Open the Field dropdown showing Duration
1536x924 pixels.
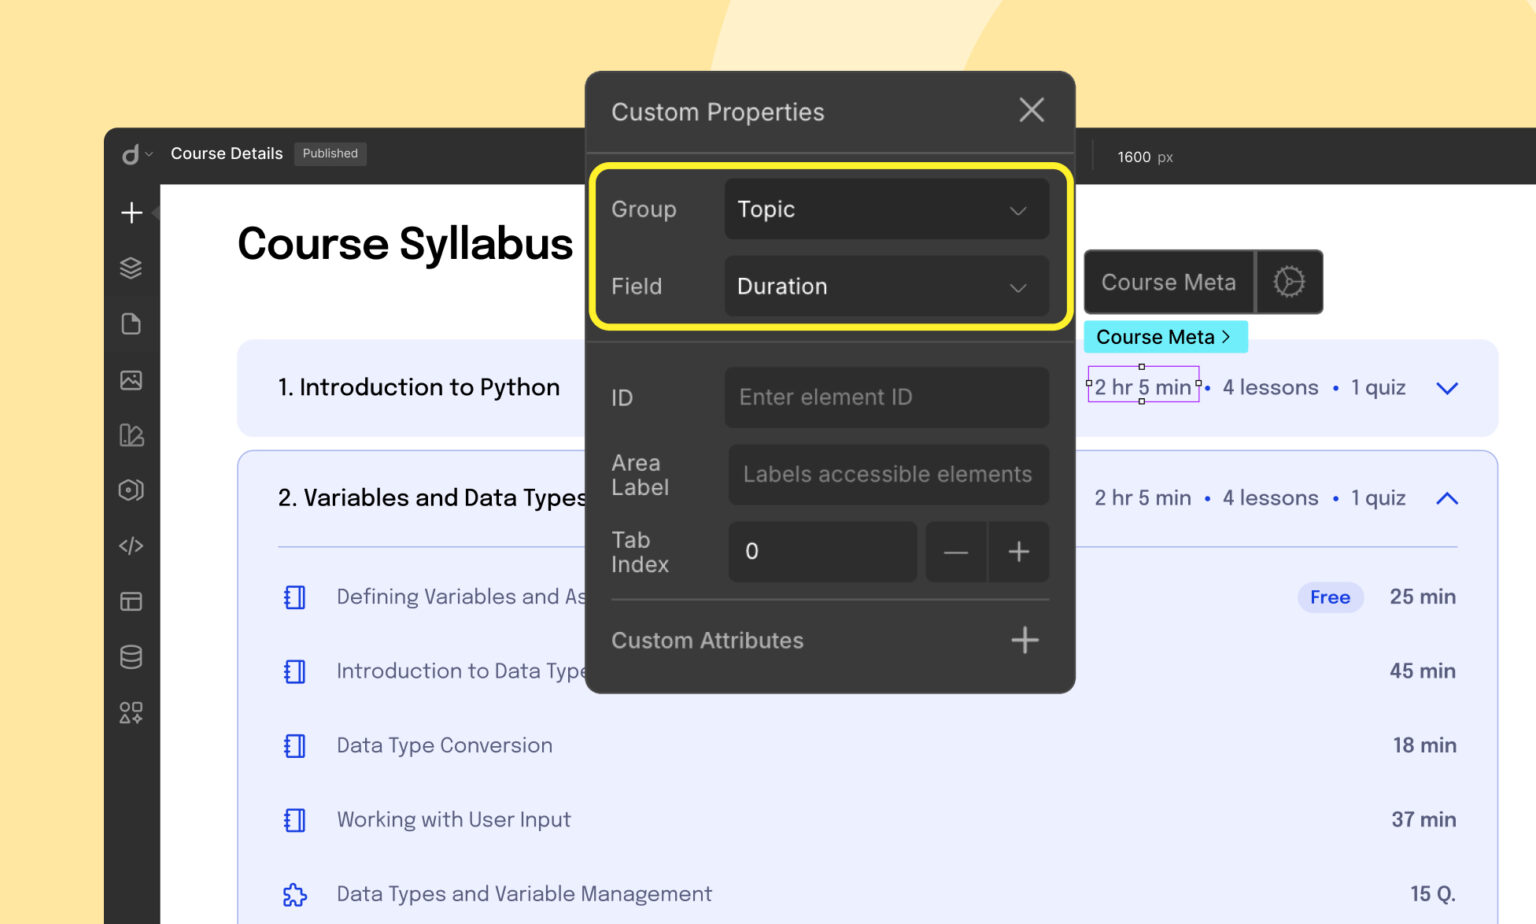pyautogui.click(x=886, y=287)
